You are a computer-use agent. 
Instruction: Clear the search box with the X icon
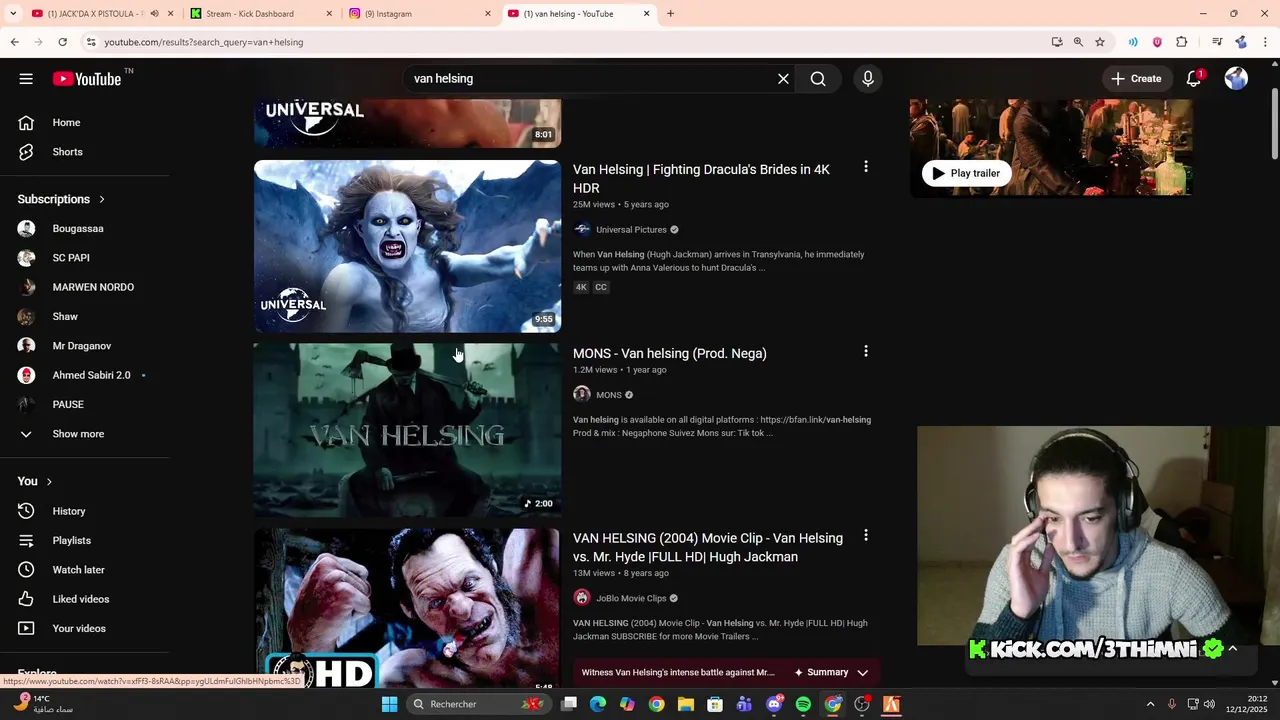coord(784,79)
